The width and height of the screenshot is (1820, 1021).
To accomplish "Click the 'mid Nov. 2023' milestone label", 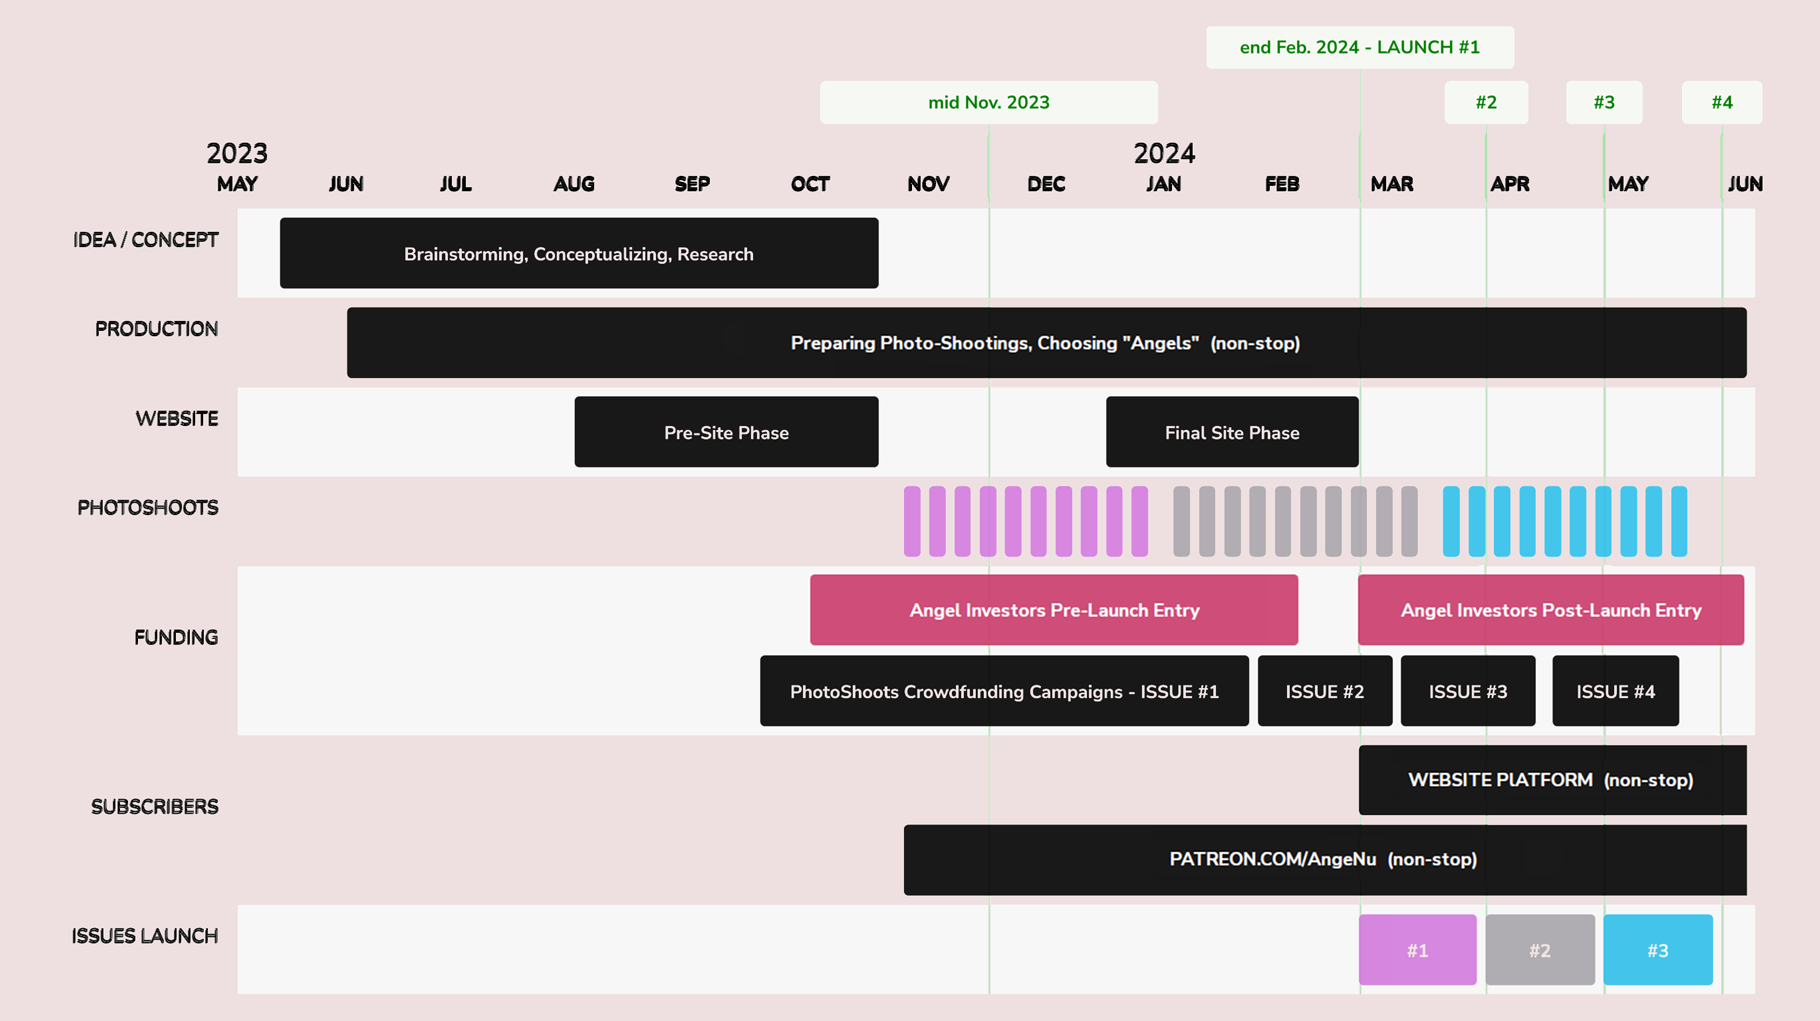I will [988, 102].
